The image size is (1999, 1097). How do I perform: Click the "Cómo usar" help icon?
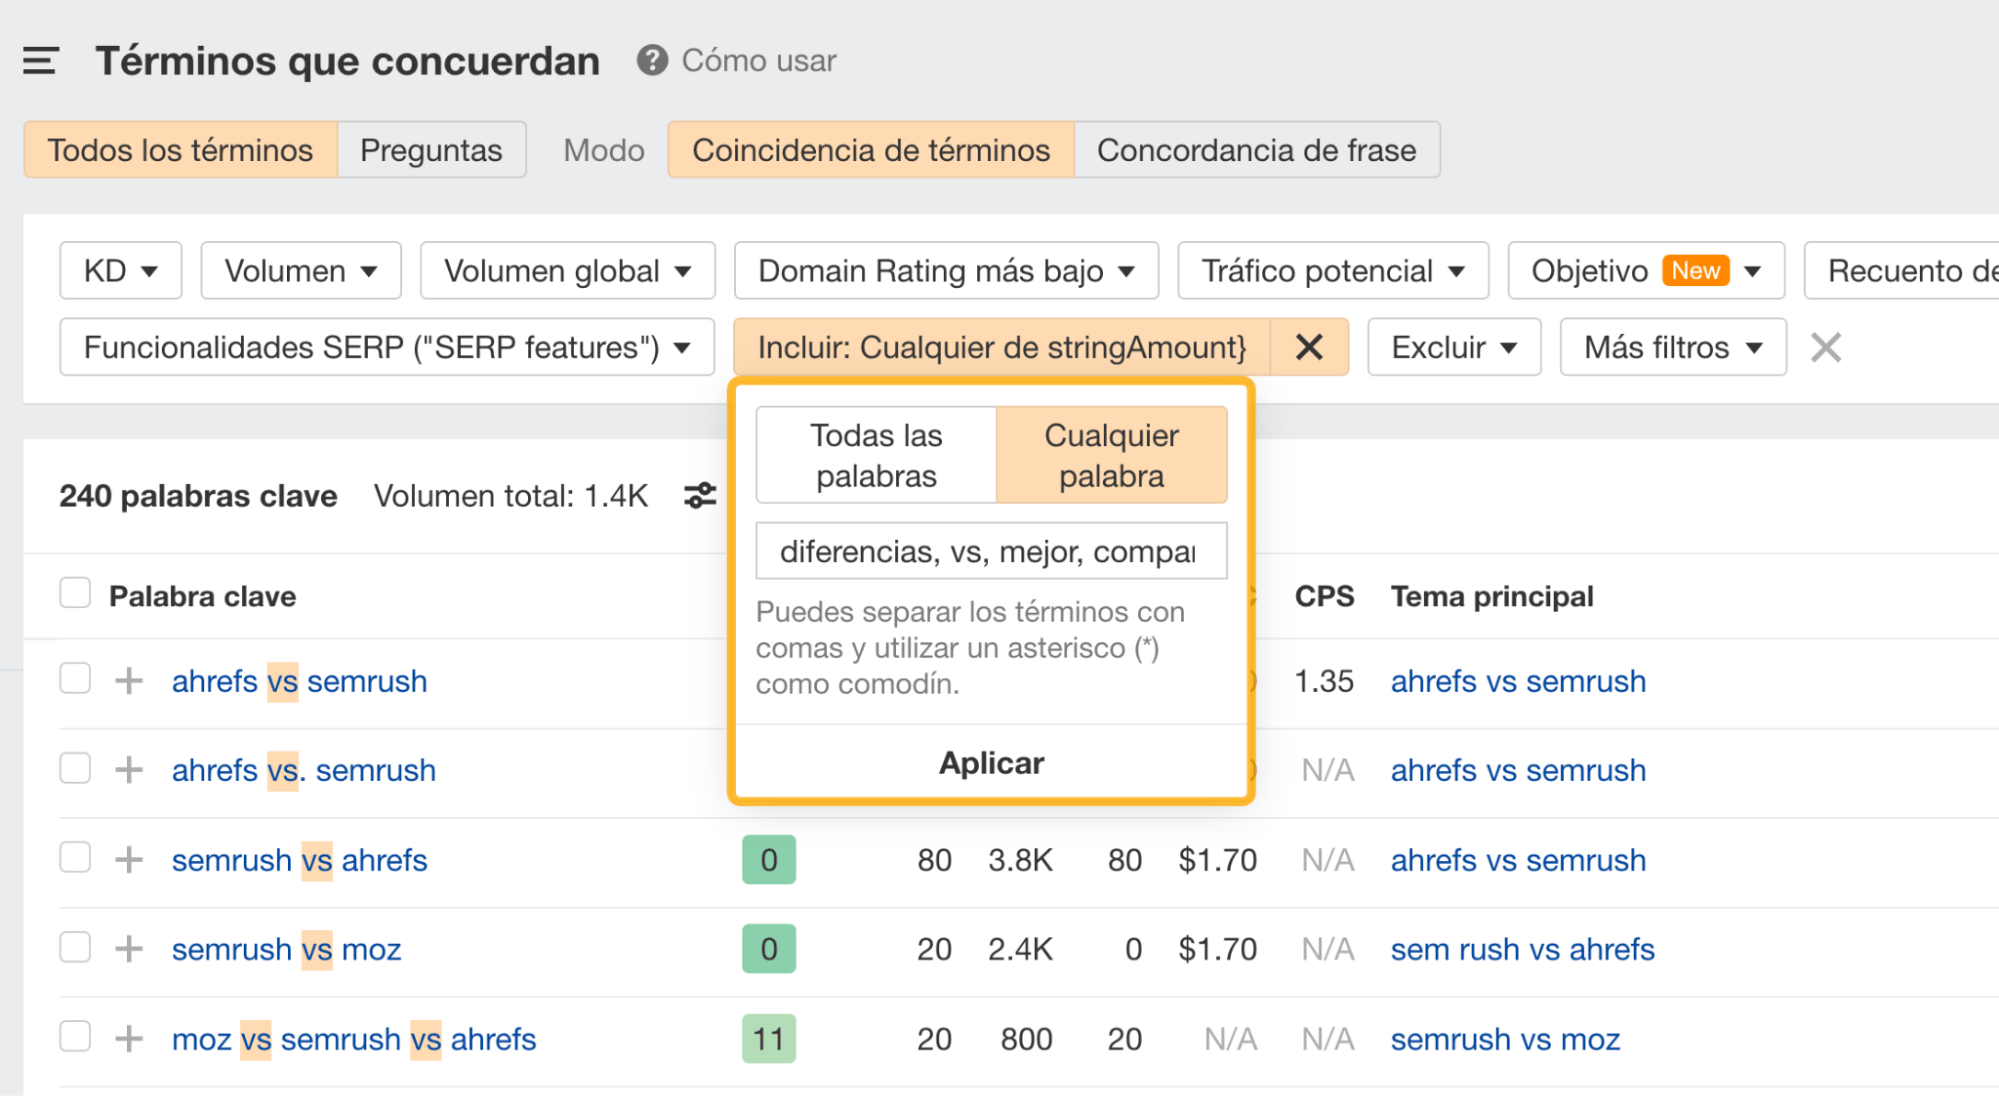point(651,60)
